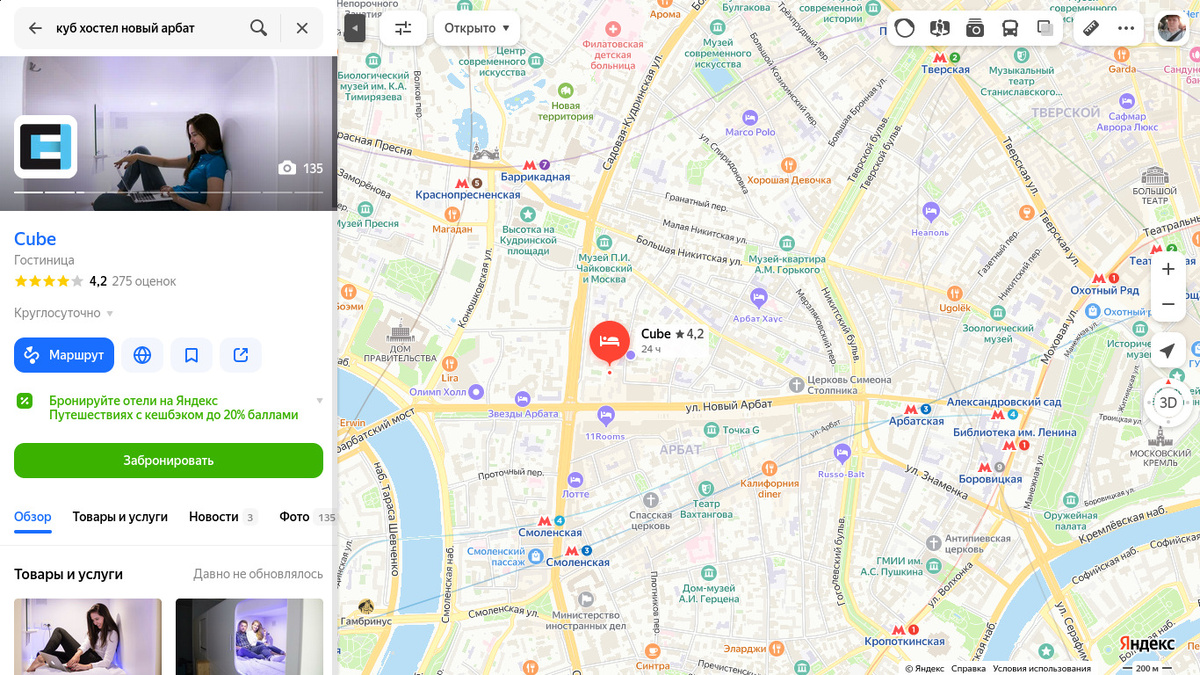1200x675 pixels.
Task: Click the '© Яндекс' copyright link
Action: 924,668
